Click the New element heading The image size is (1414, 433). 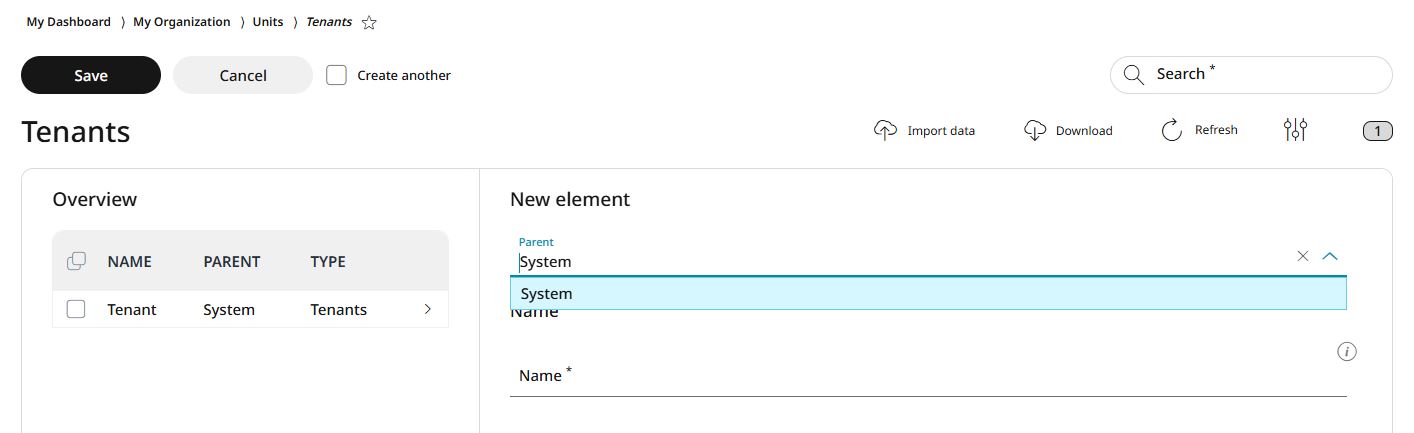(570, 199)
